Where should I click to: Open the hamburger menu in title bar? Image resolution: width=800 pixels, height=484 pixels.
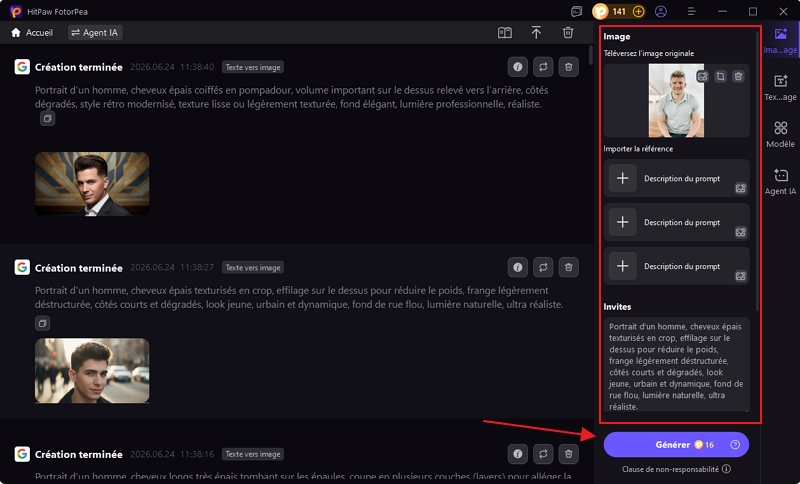691,11
